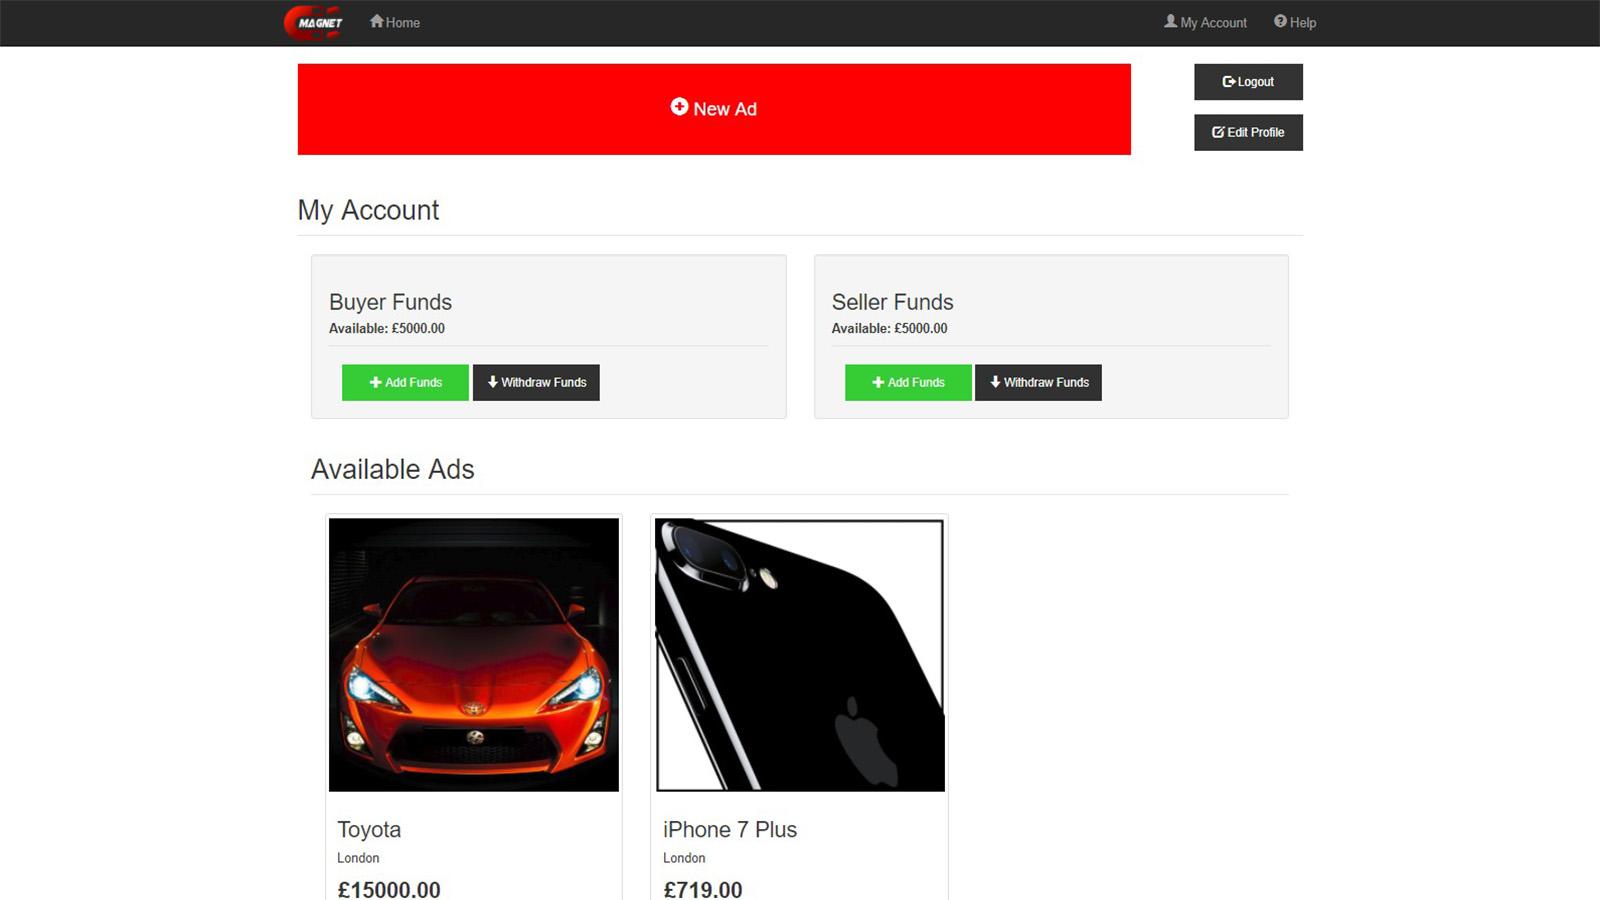Click London under the Toyota ad
This screenshot has height=900, width=1600.
point(358,858)
